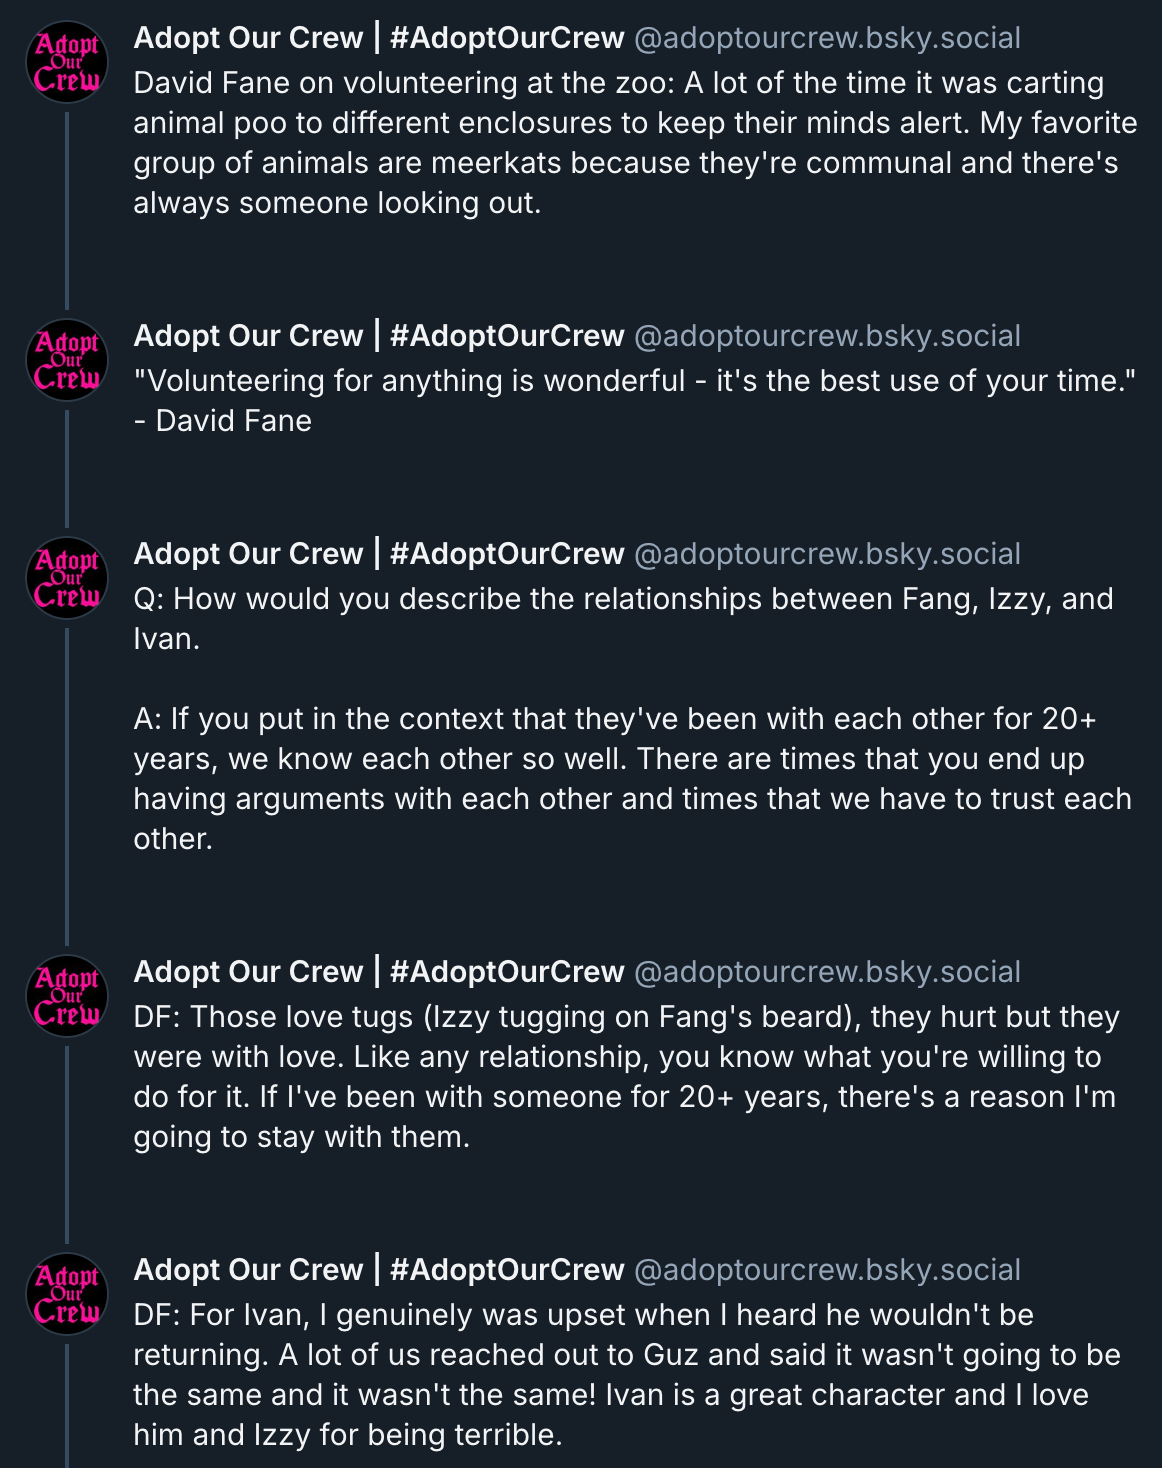Click avatar beside the 'Volunteering for anything' quote

click(67, 360)
